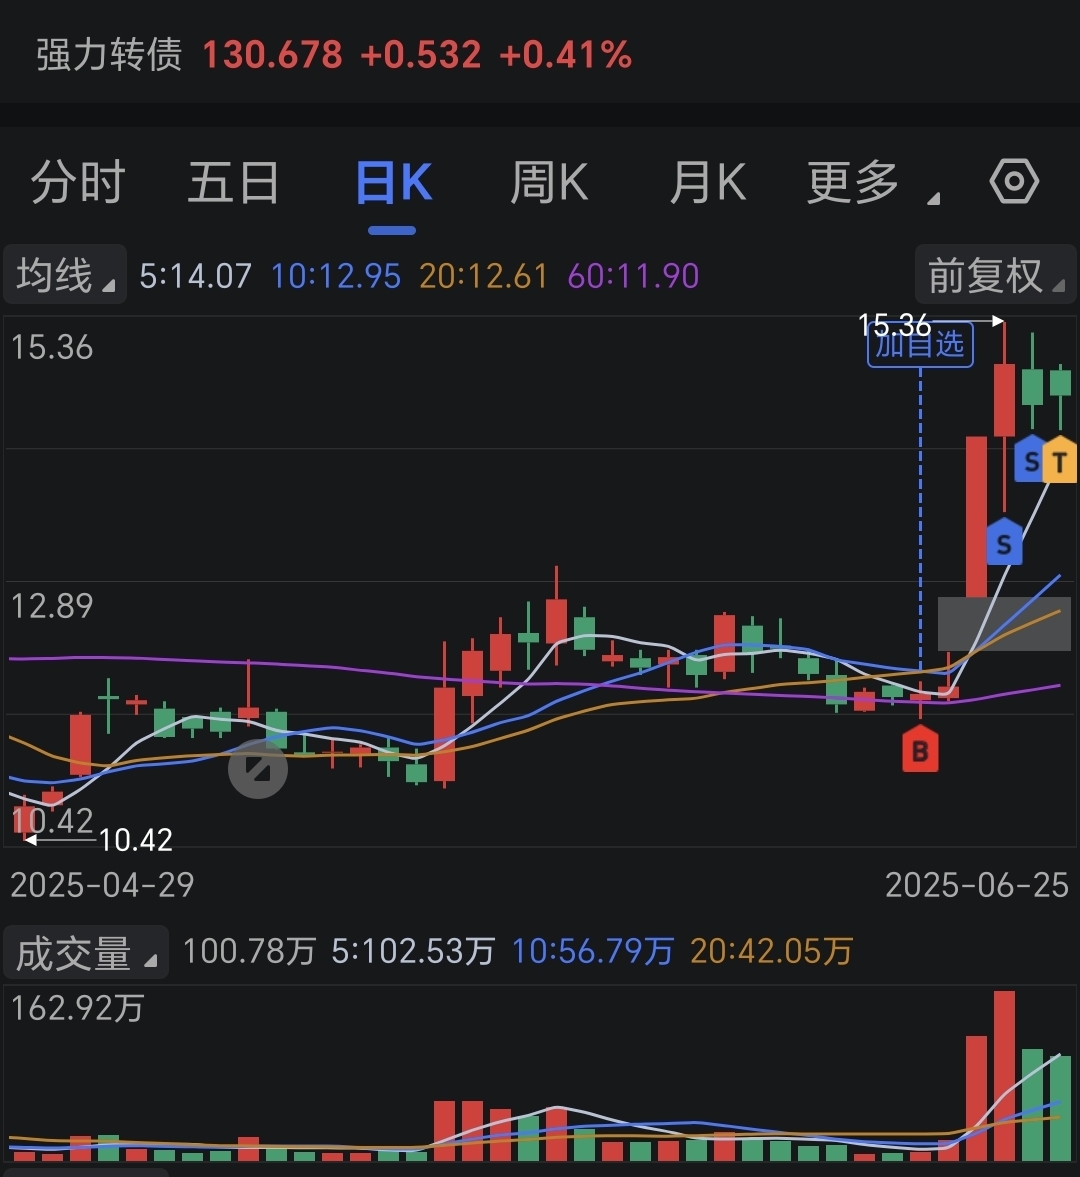Click the 2025-04-29 start date label

(102, 885)
